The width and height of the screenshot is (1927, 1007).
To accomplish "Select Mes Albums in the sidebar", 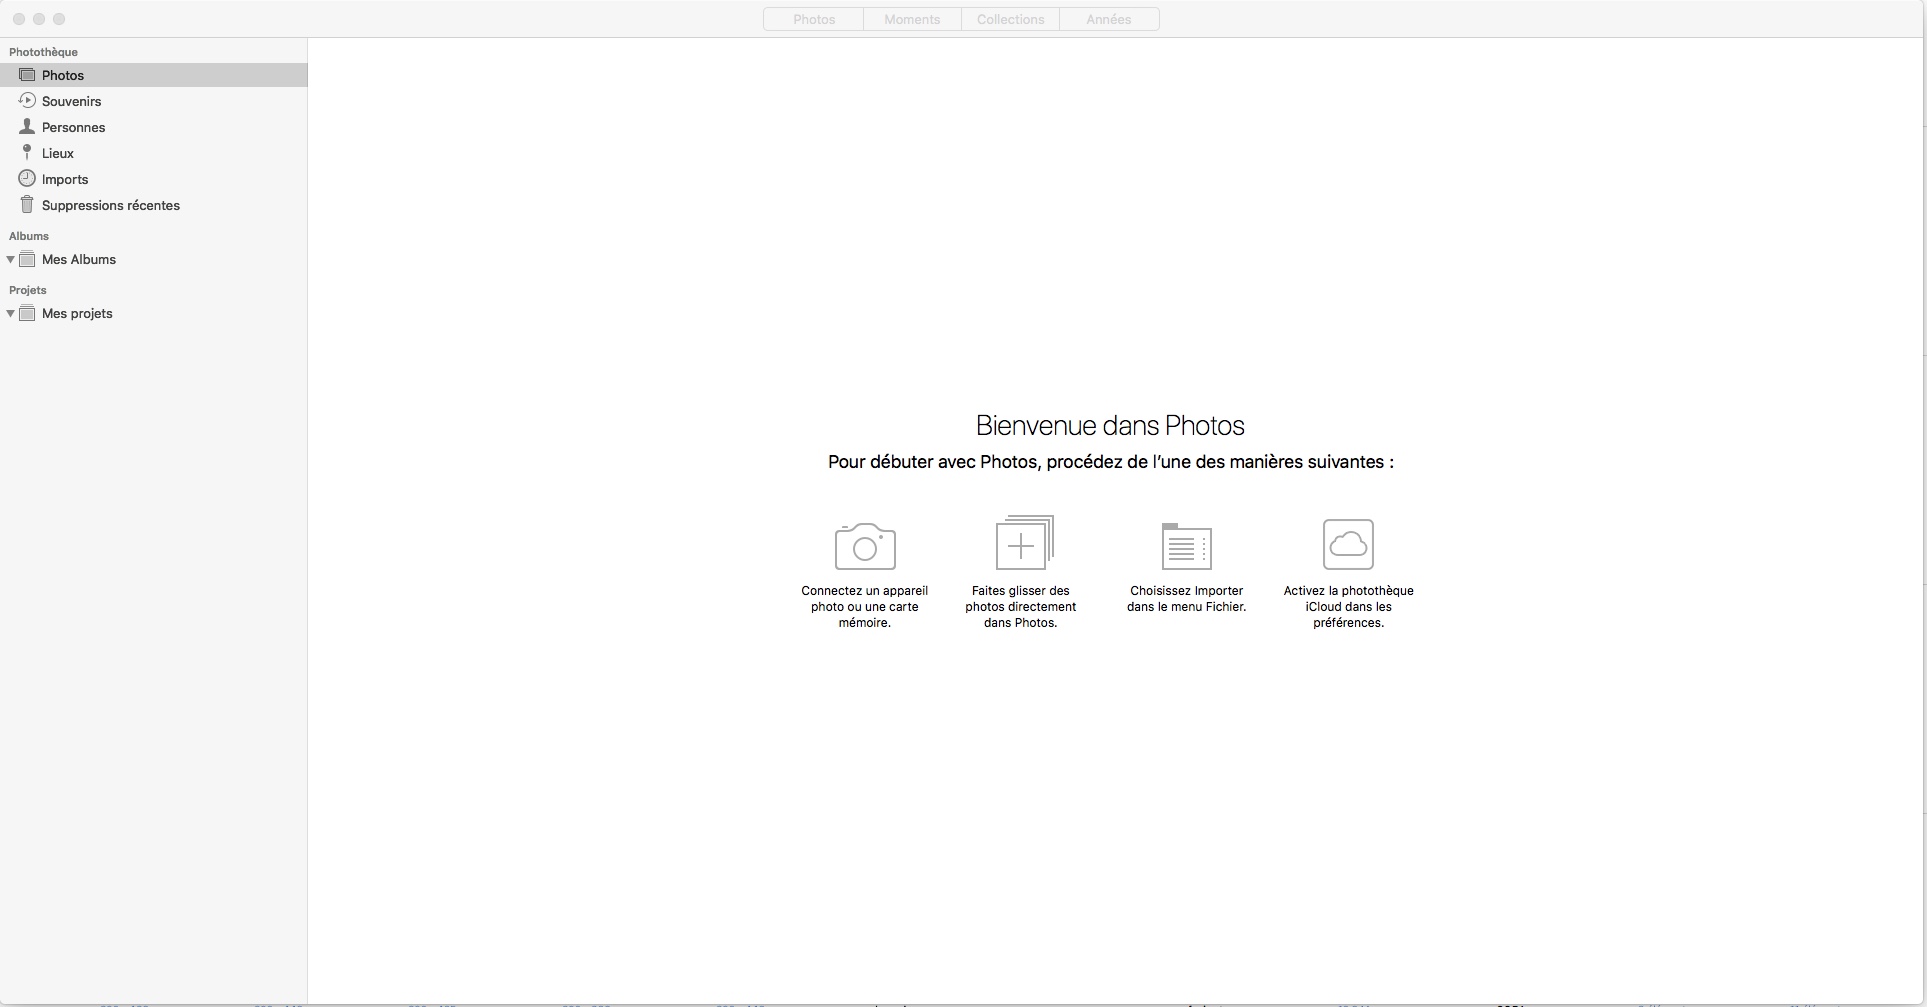I will click(x=154, y=259).
